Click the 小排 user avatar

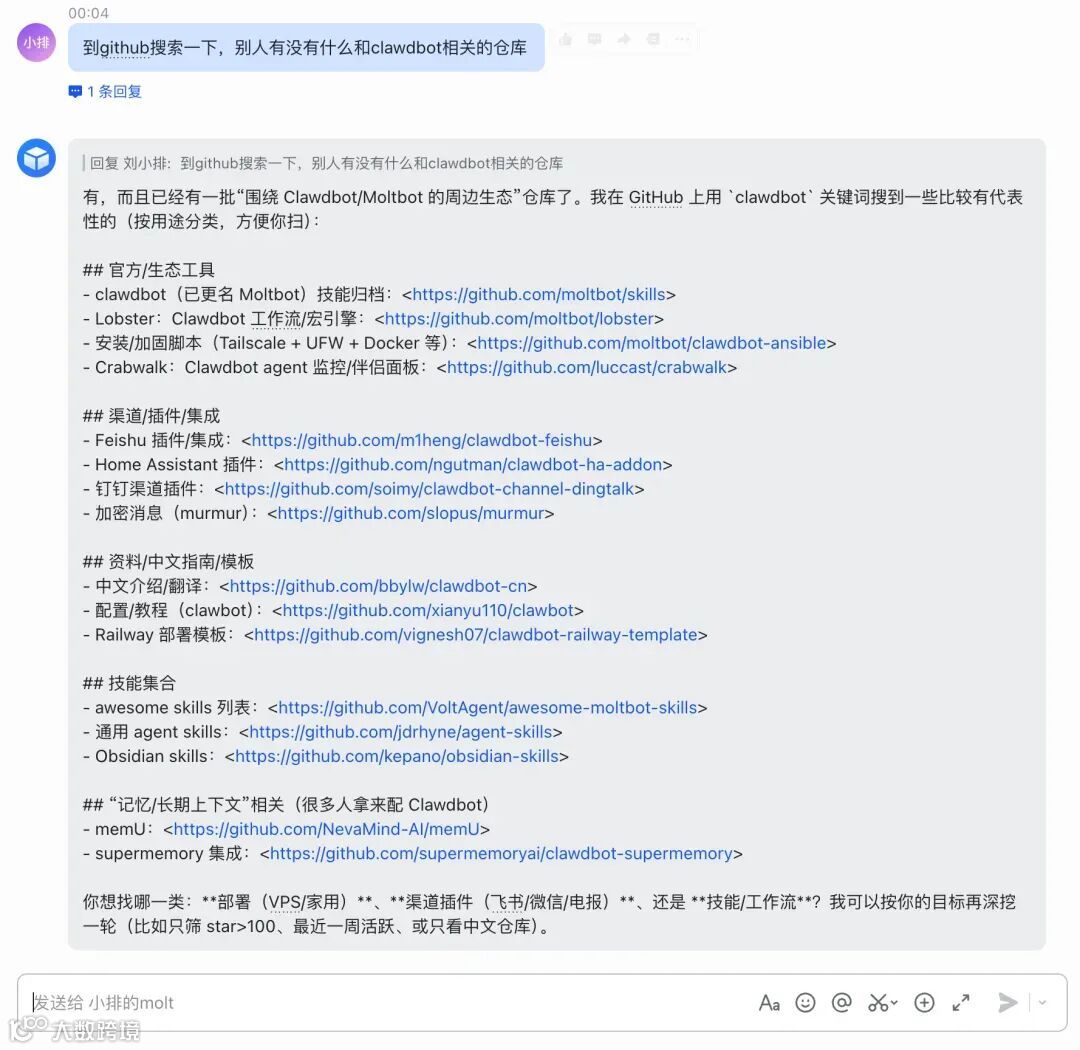pos(36,43)
